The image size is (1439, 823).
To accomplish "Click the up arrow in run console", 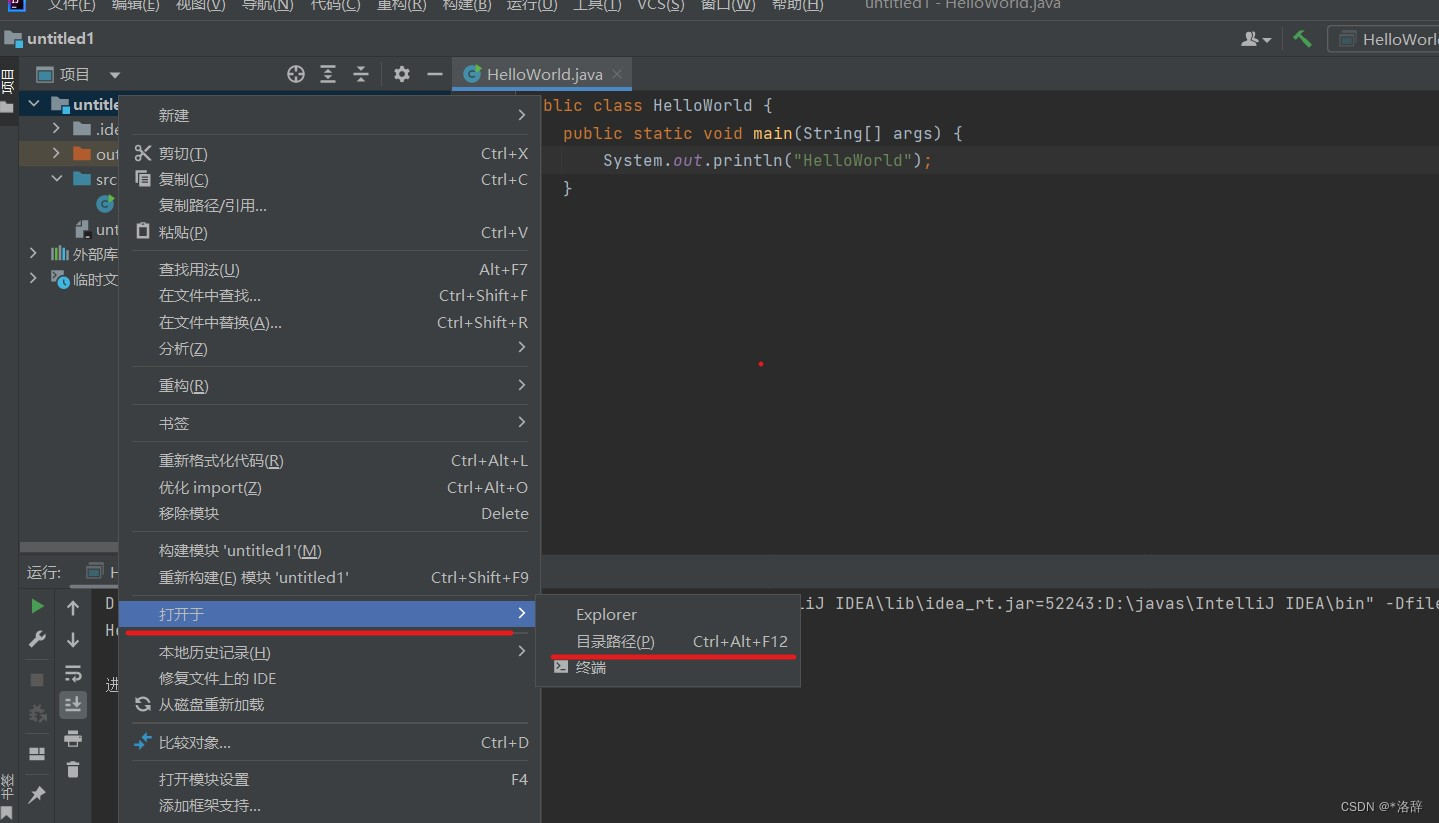I will click(73, 607).
